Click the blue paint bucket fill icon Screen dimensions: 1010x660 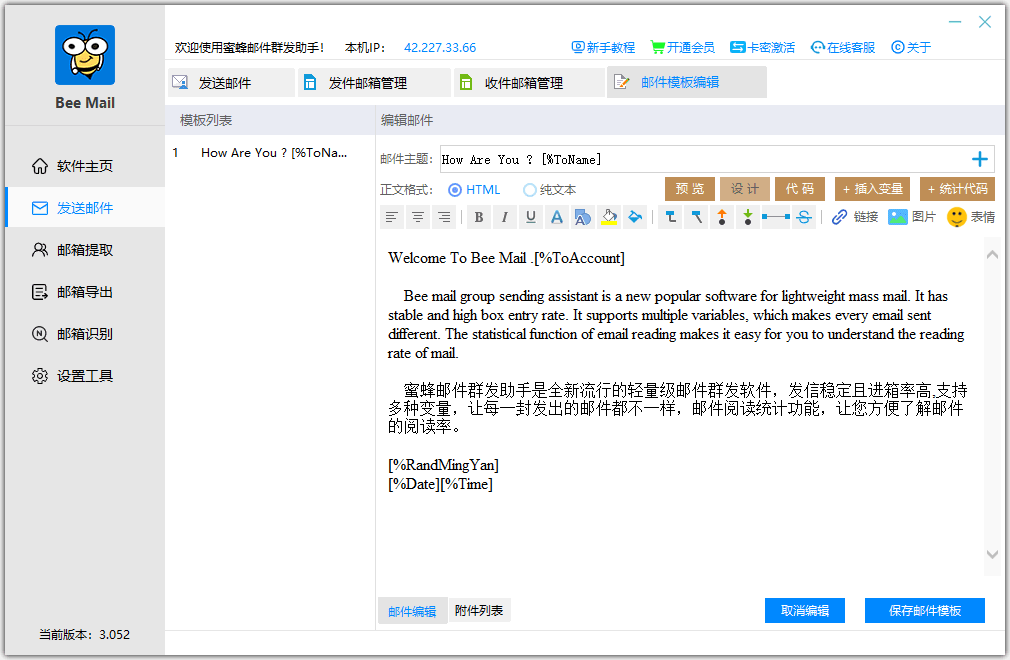click(635, 217)
